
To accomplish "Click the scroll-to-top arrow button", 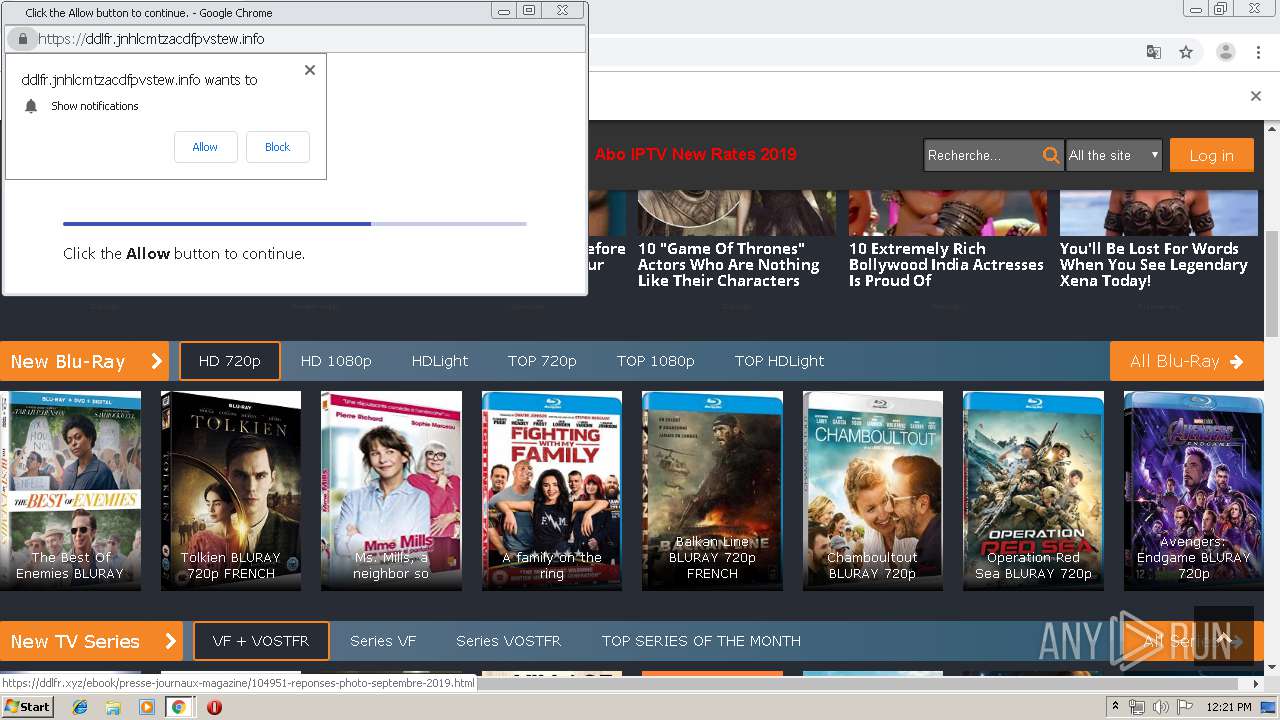I will (1224, 636).
